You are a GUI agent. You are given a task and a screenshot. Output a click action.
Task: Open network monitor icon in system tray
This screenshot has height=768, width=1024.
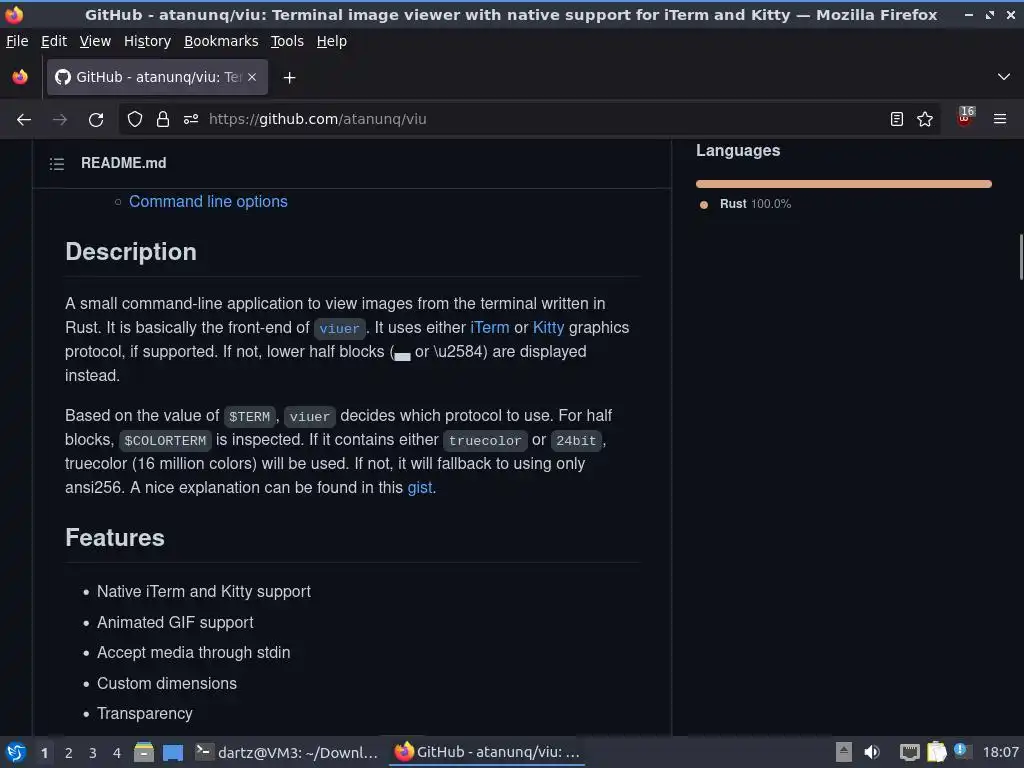click(909, 752)
